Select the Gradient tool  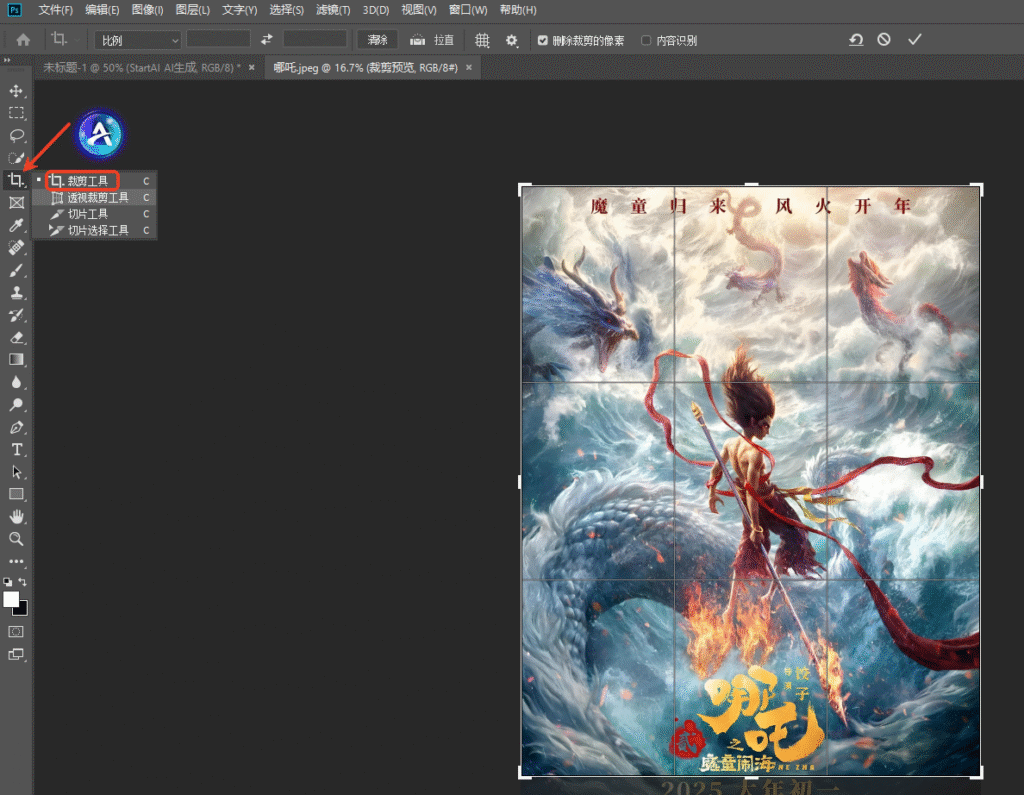pyautogui.click(x=16, y=359)
